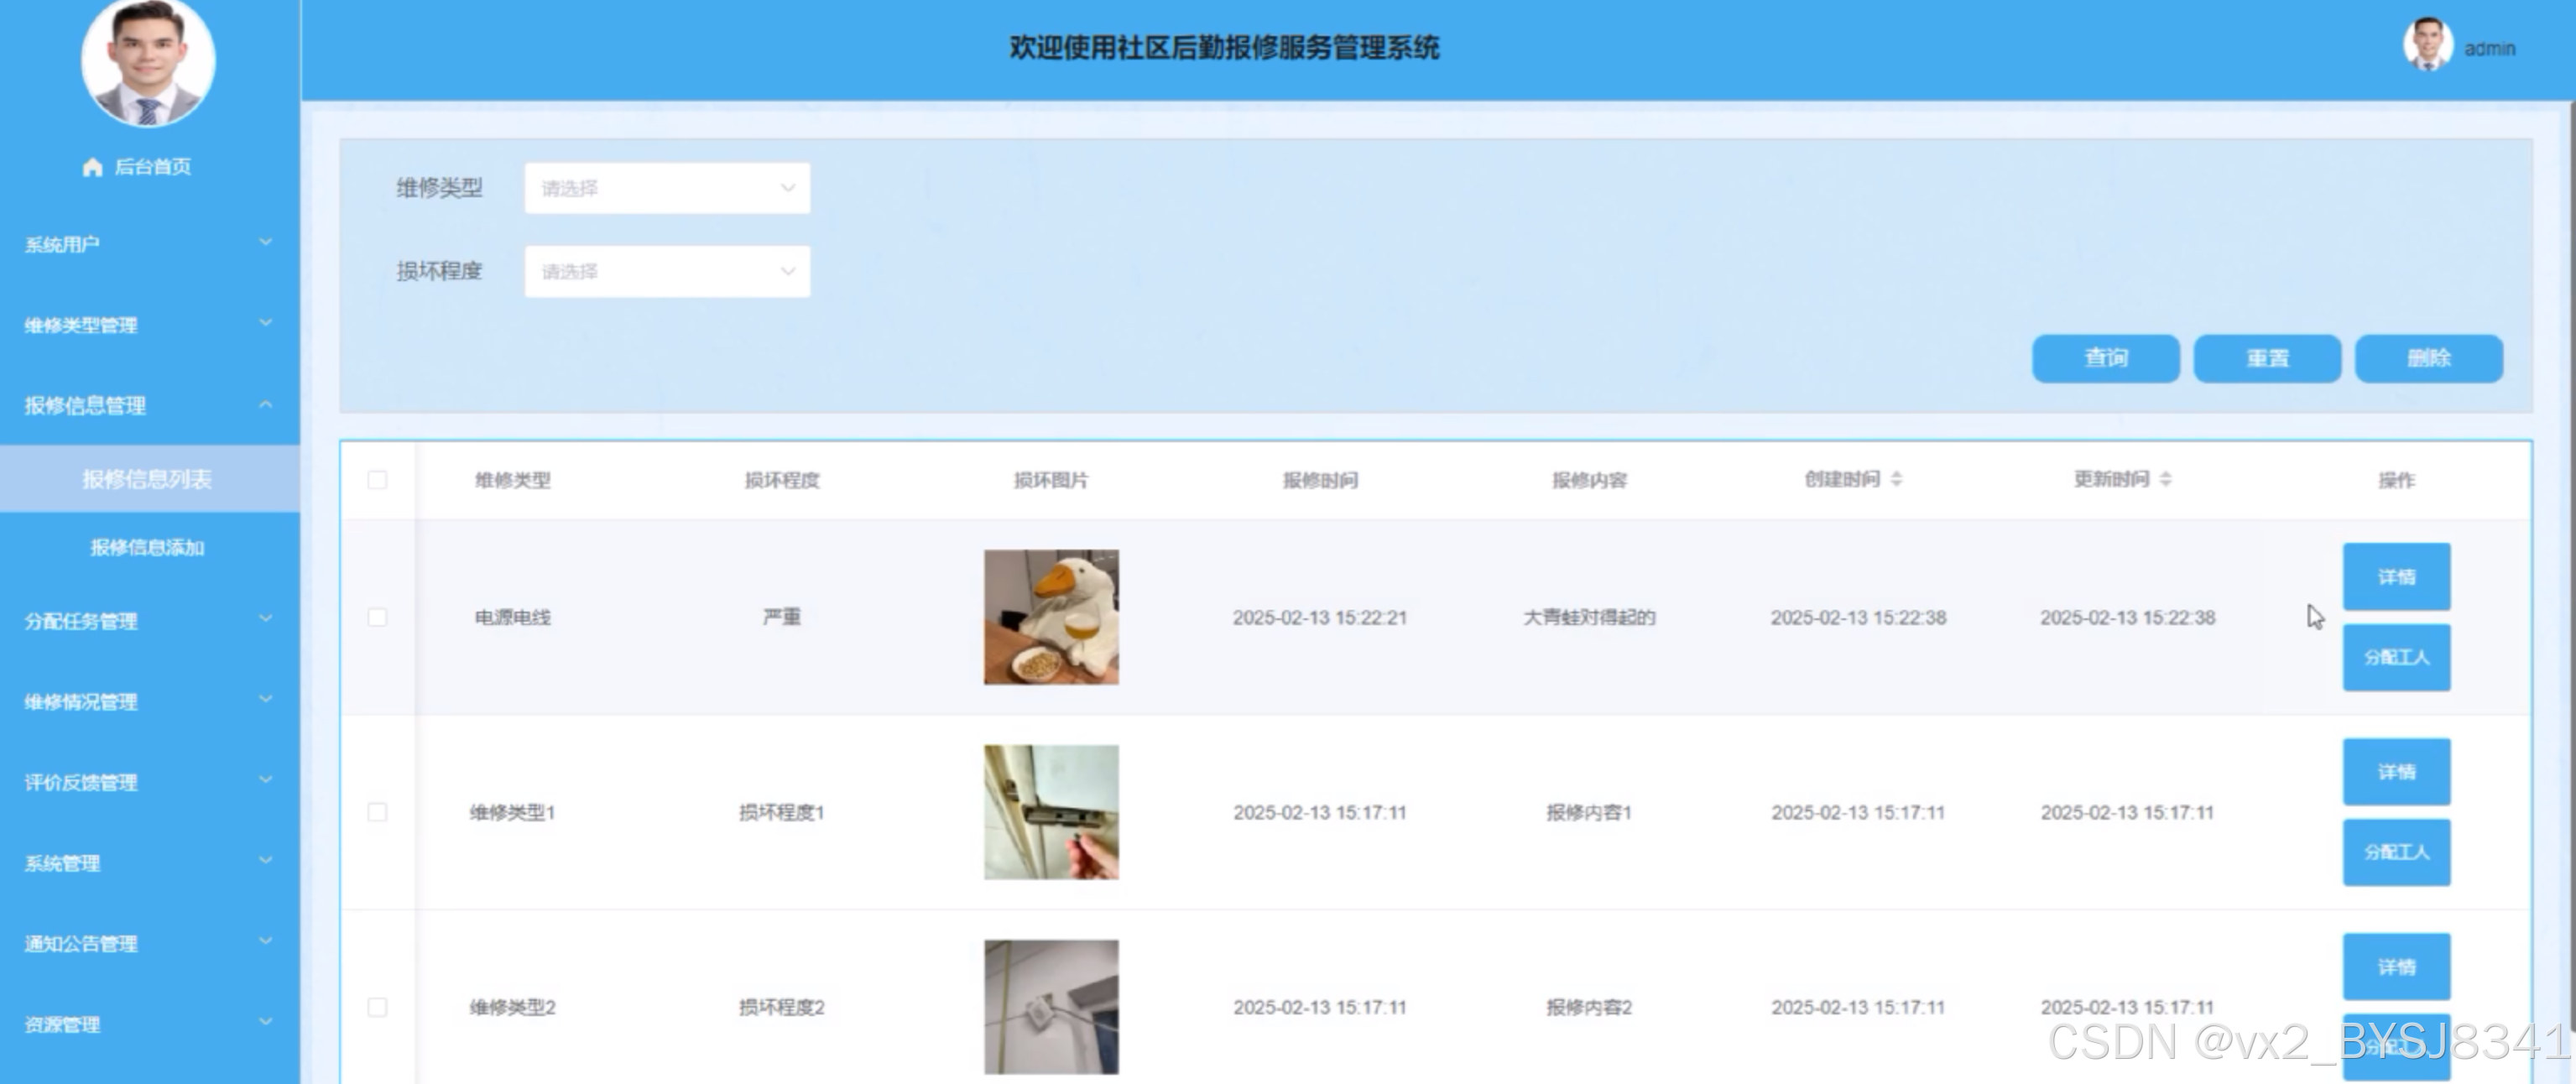Open 报修信息添加 submenu item
Viewport: 2576px width, 1084px height.
point(147,547)
